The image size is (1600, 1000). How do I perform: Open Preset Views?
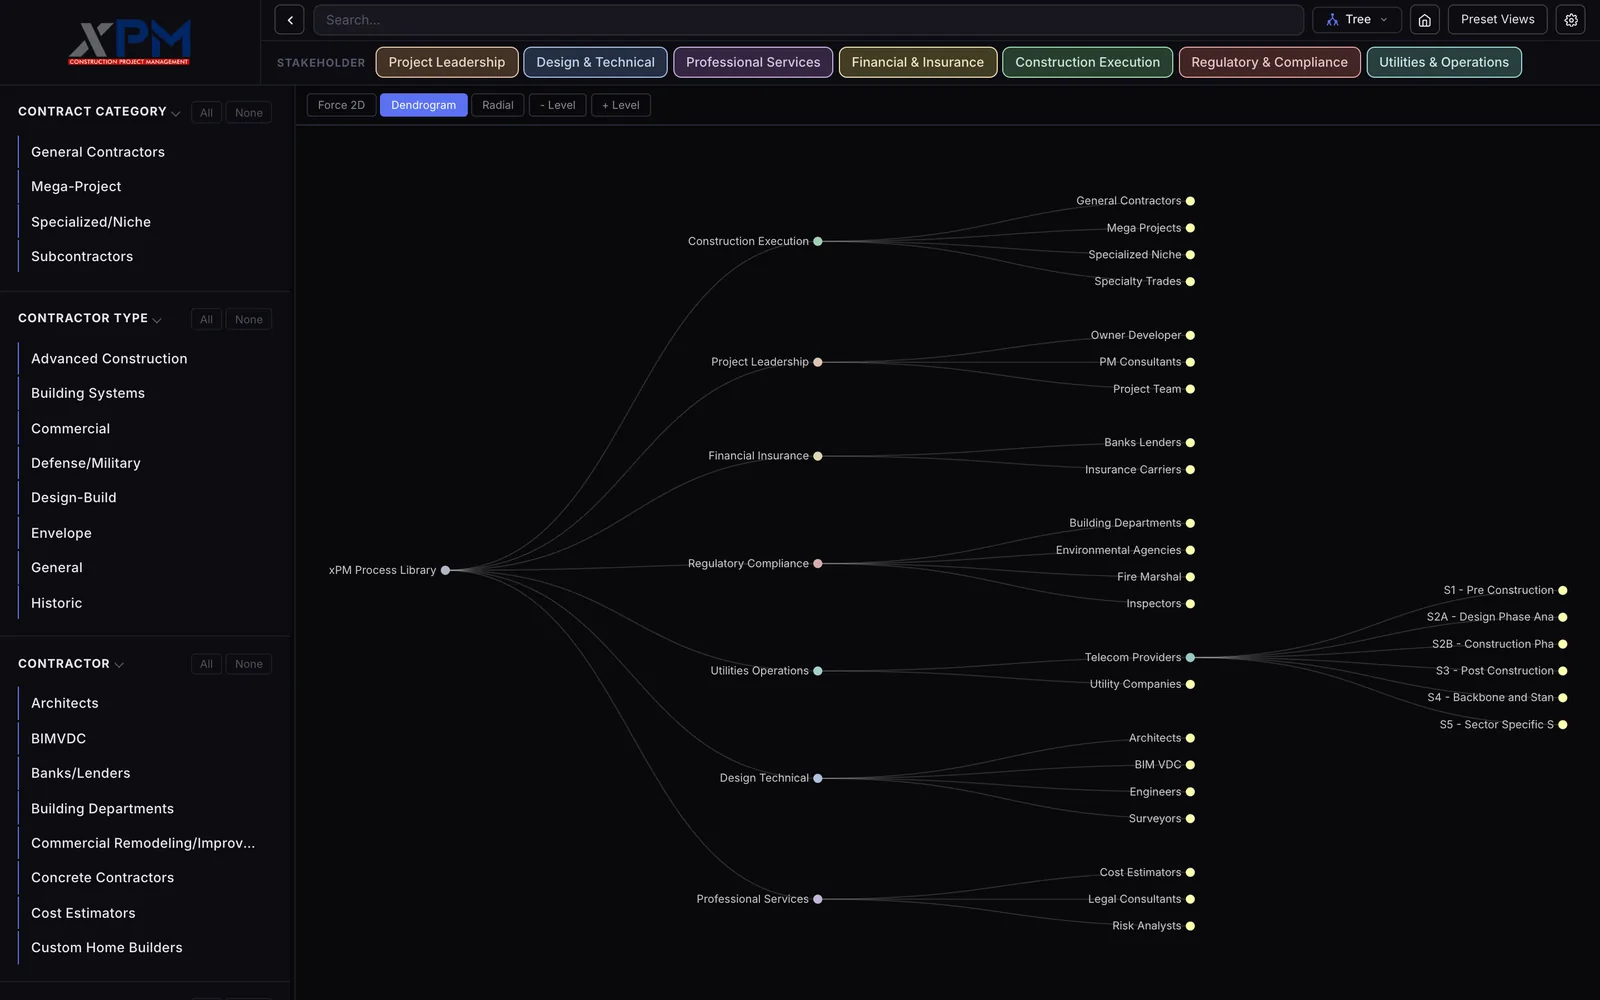pyautogui.click(x=1497, y=20)
